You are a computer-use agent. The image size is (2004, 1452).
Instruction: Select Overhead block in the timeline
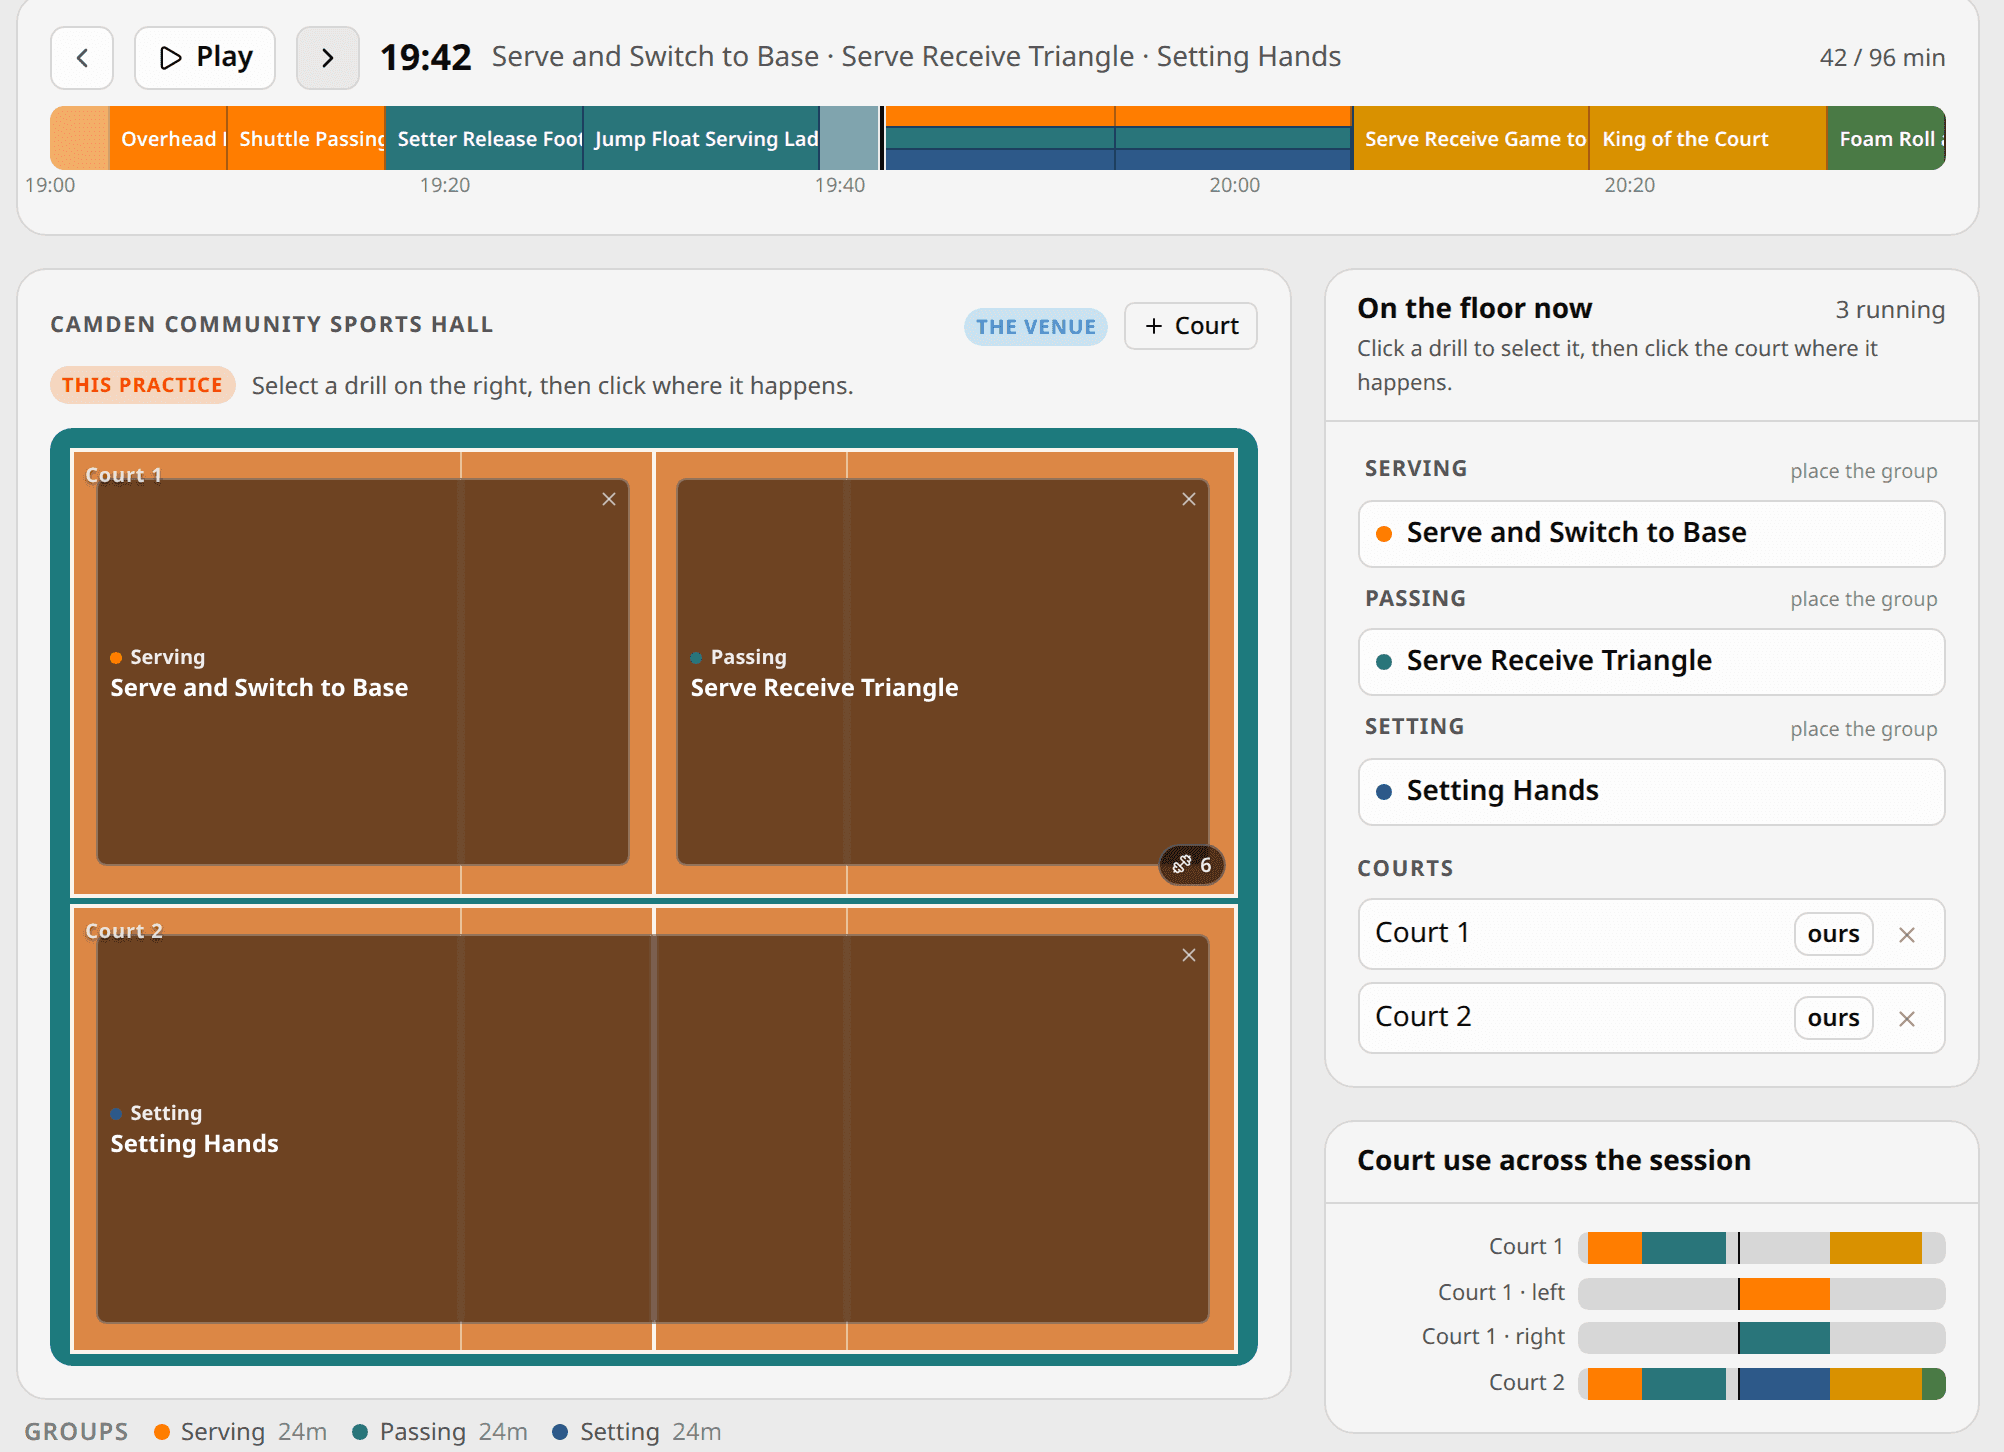pyautogui.click(x=168, y=138)
